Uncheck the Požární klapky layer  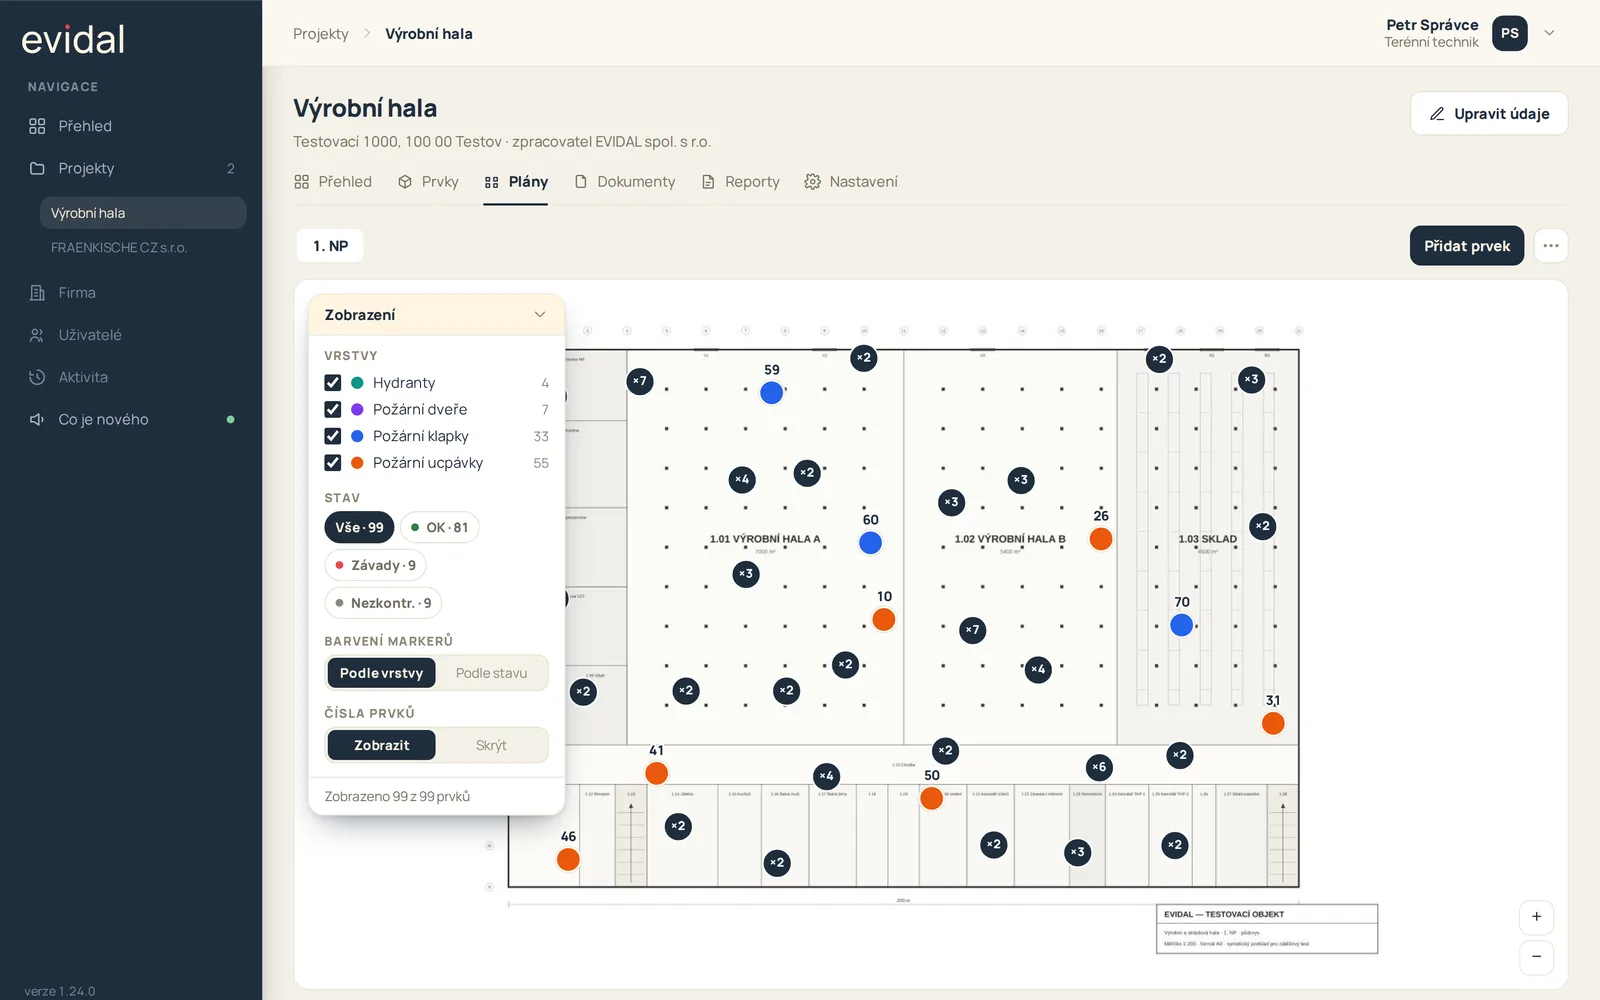pyautogui.click(x=333, y=436)
